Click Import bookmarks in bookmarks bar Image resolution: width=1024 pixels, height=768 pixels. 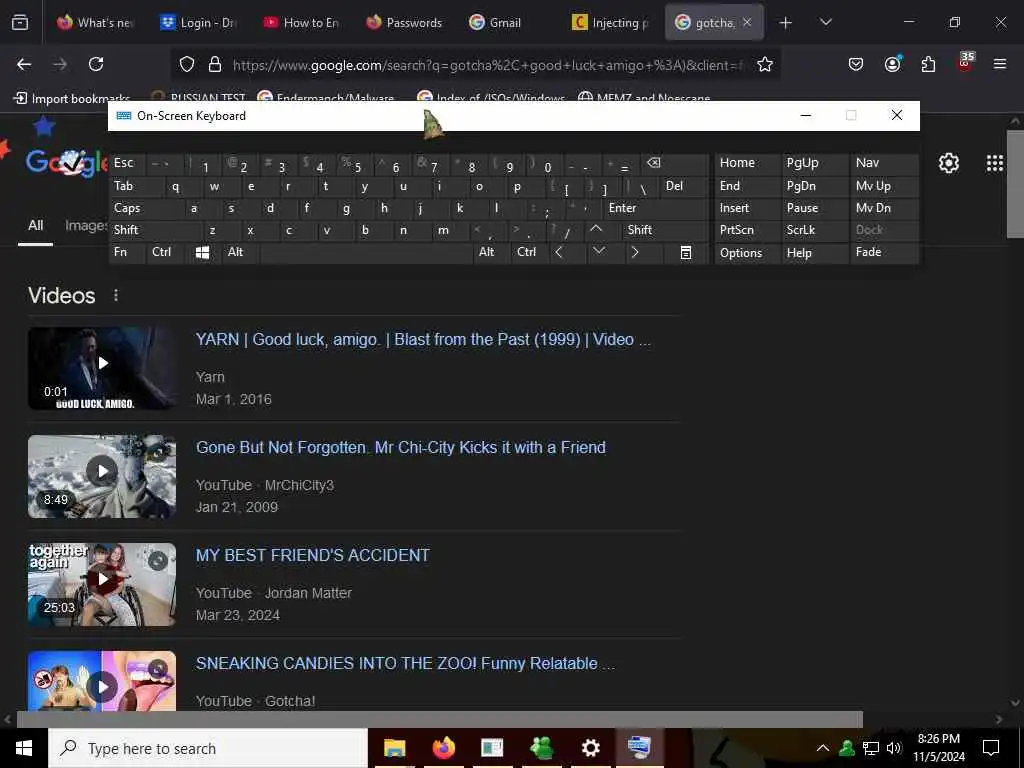click(x=72, y=99)
